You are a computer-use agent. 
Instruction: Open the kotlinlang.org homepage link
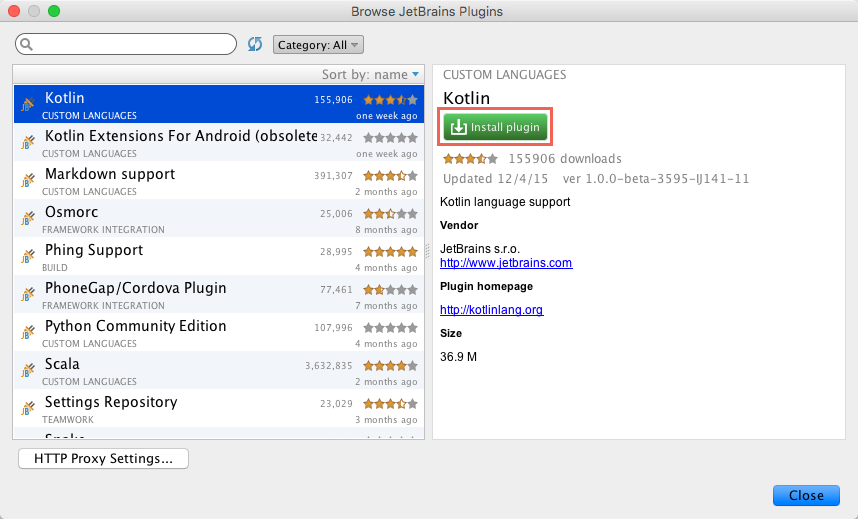(x=491, y=310)
